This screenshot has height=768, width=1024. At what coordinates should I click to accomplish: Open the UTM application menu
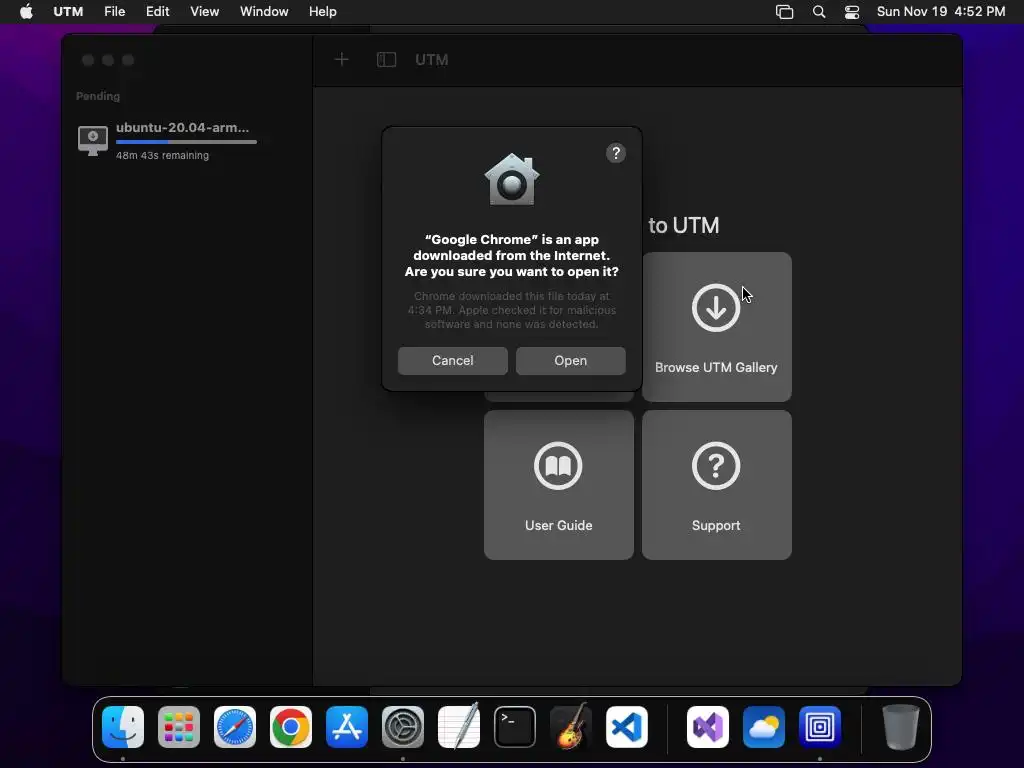tap(68, 12)
